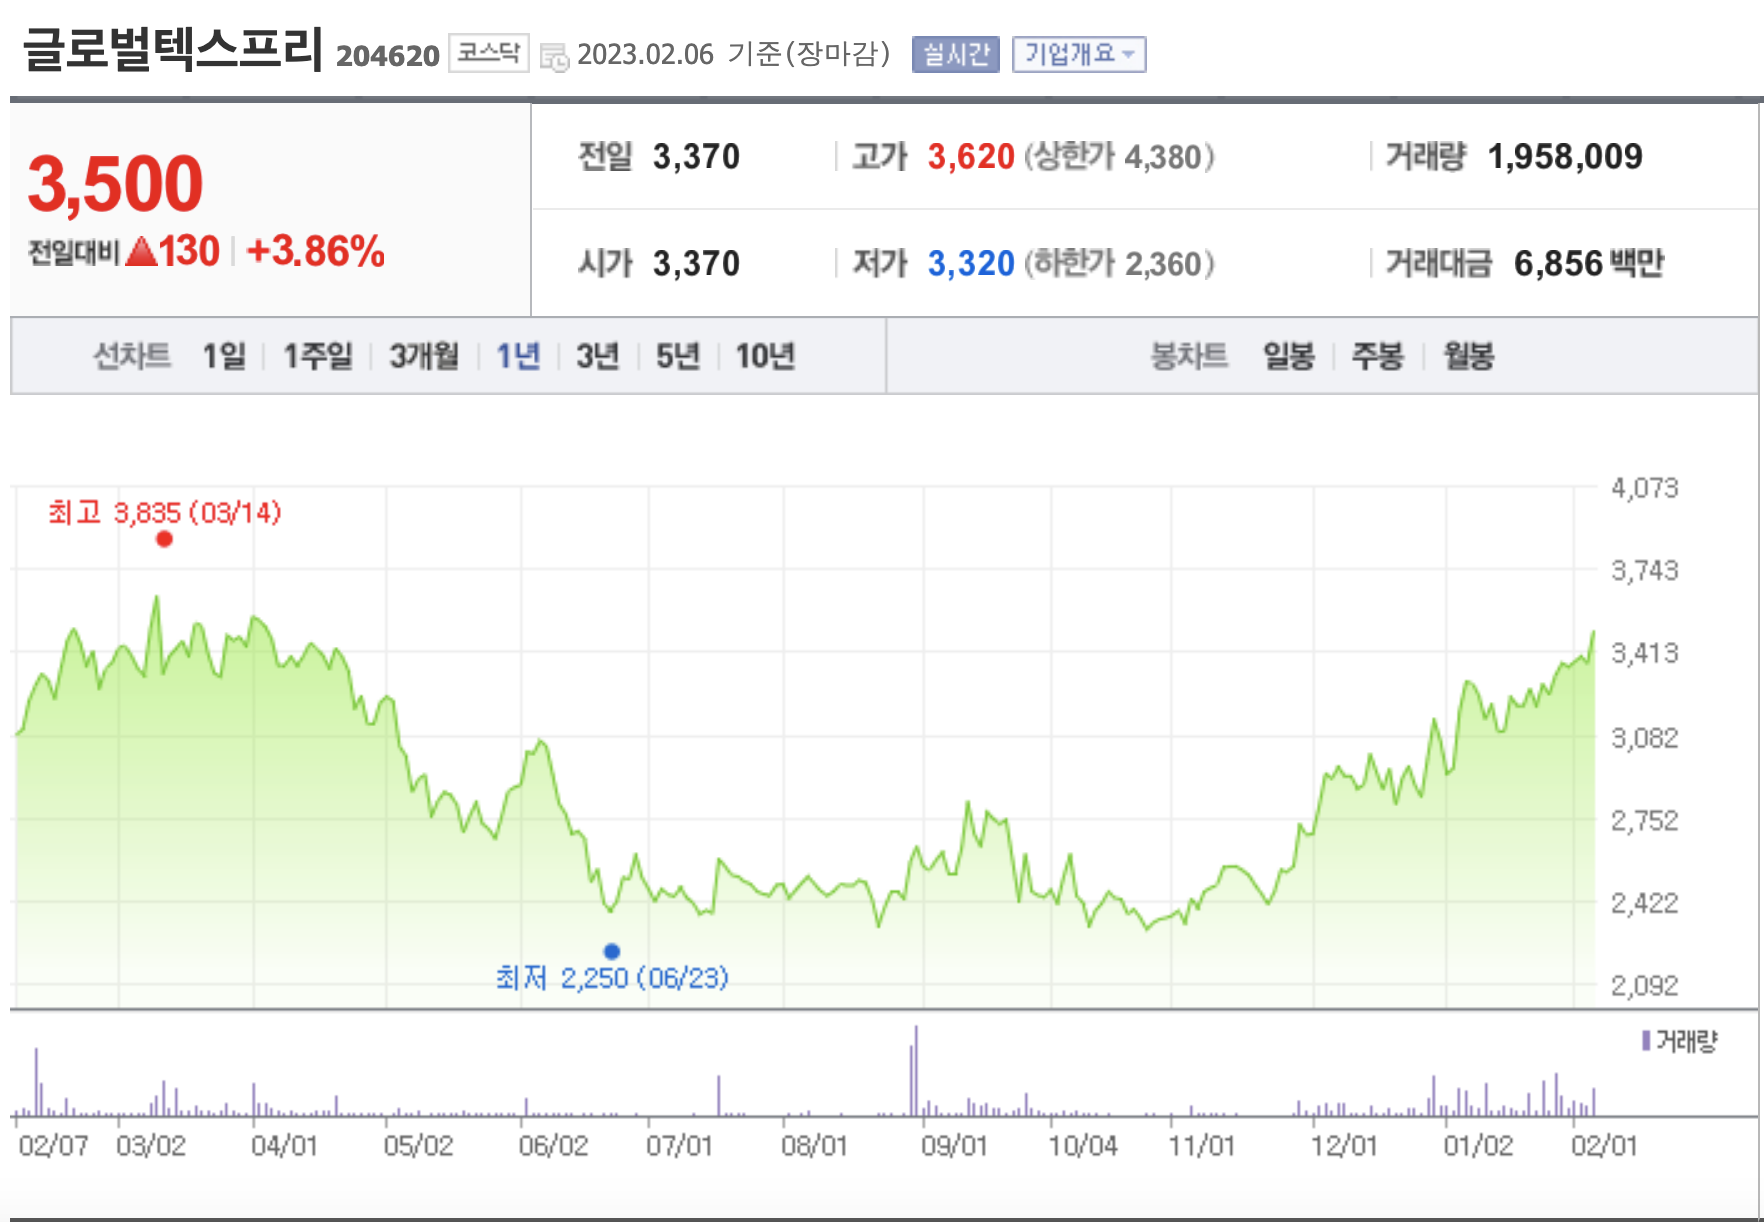The height and width of the screenshot is (1222, 1764).
Task: Click the 2023.02.06 기준(장마감) date text
Action: click(734, 54)
